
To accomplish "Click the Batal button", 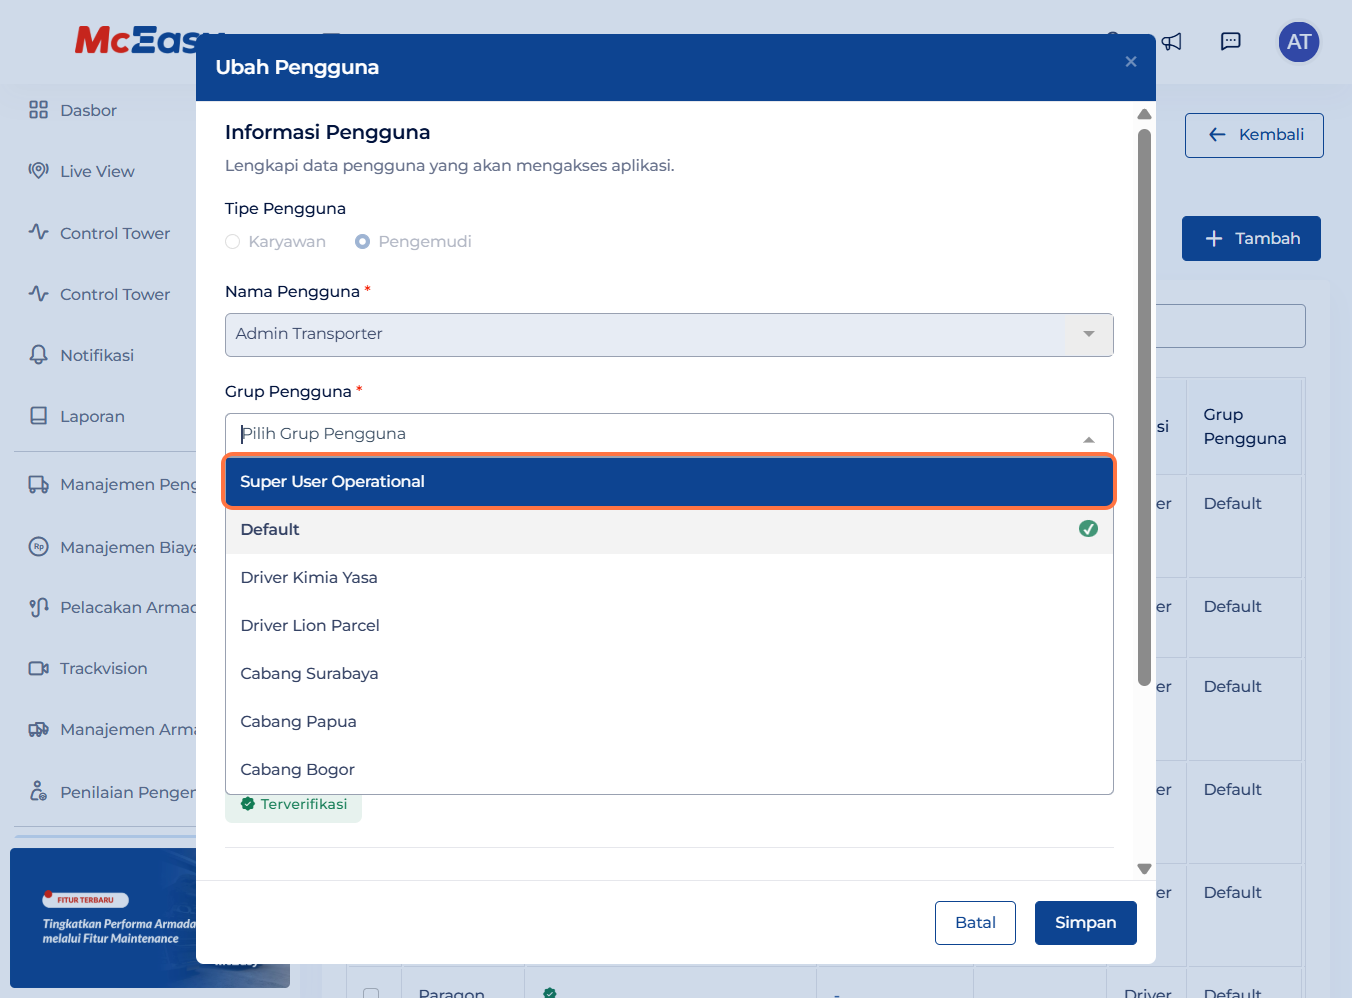I will [x=975, y=923].
